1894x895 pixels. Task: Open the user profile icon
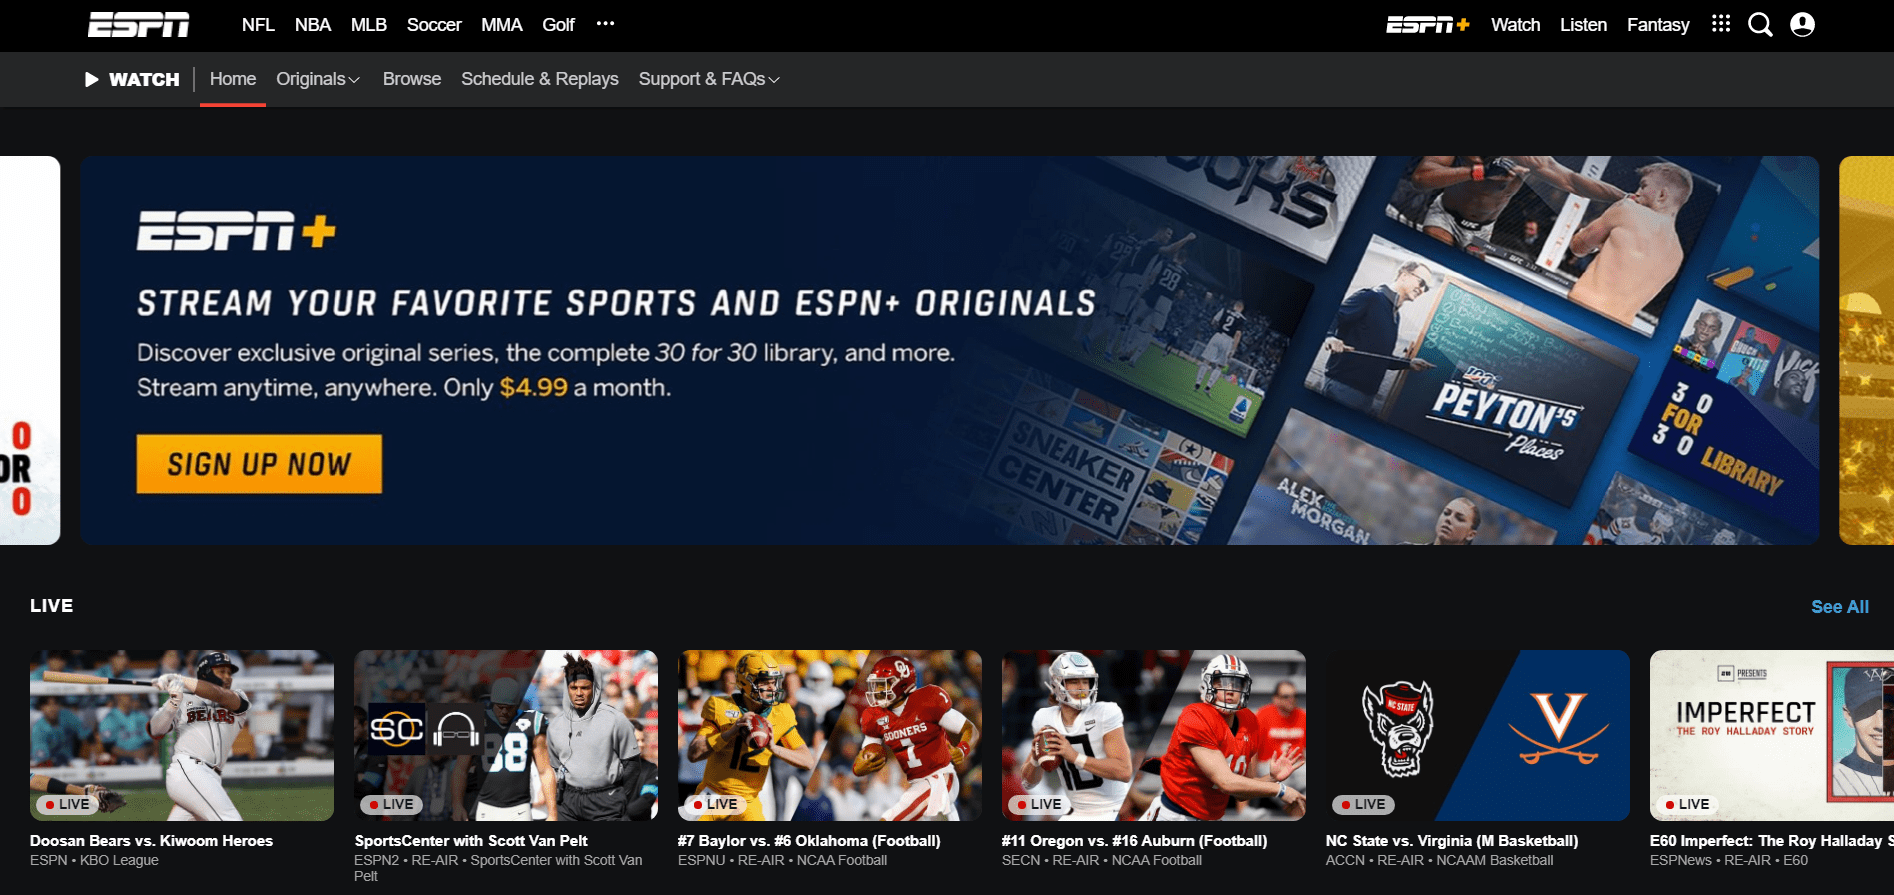click(x=1802, y=25)
